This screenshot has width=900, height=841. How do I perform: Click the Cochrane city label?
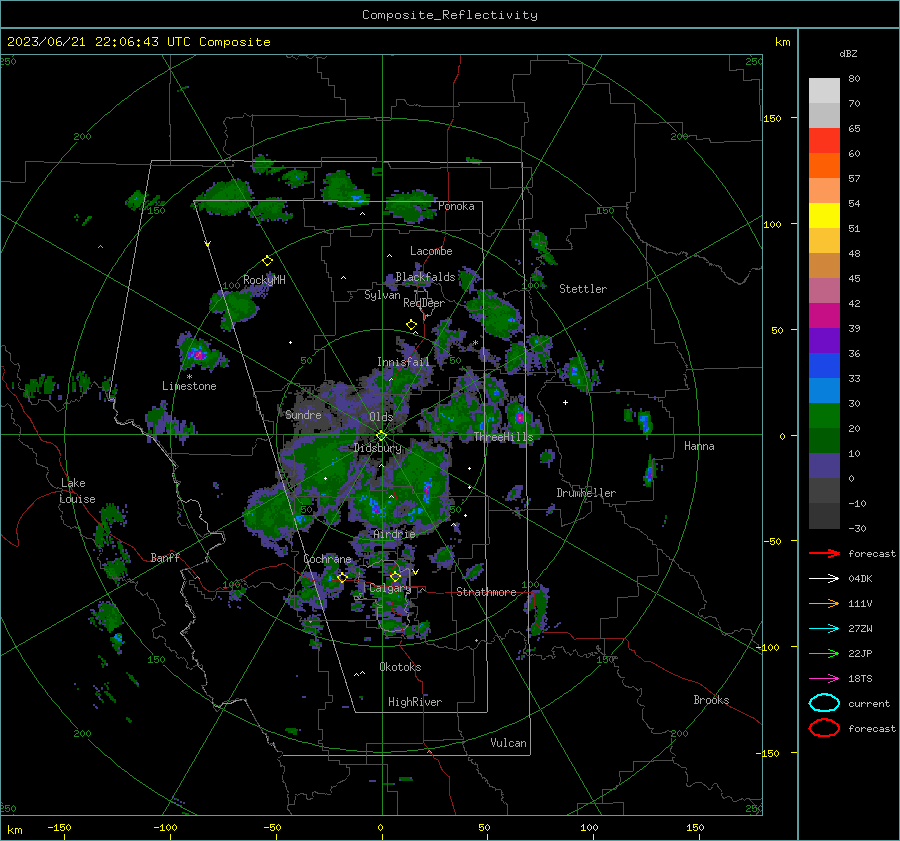(x=327, y=559)
